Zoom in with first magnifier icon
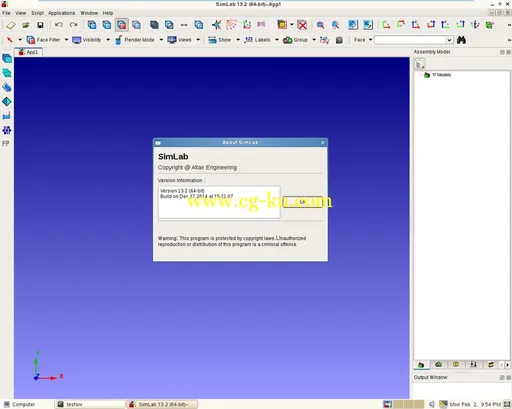The image size is (512, 409). (x=320, y=25)
